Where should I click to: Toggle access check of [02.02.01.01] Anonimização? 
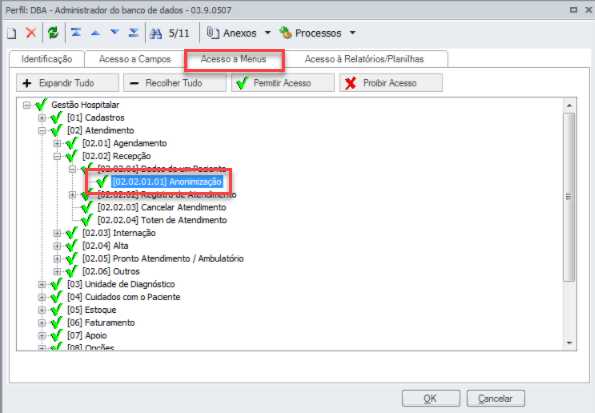pos(102,181)
